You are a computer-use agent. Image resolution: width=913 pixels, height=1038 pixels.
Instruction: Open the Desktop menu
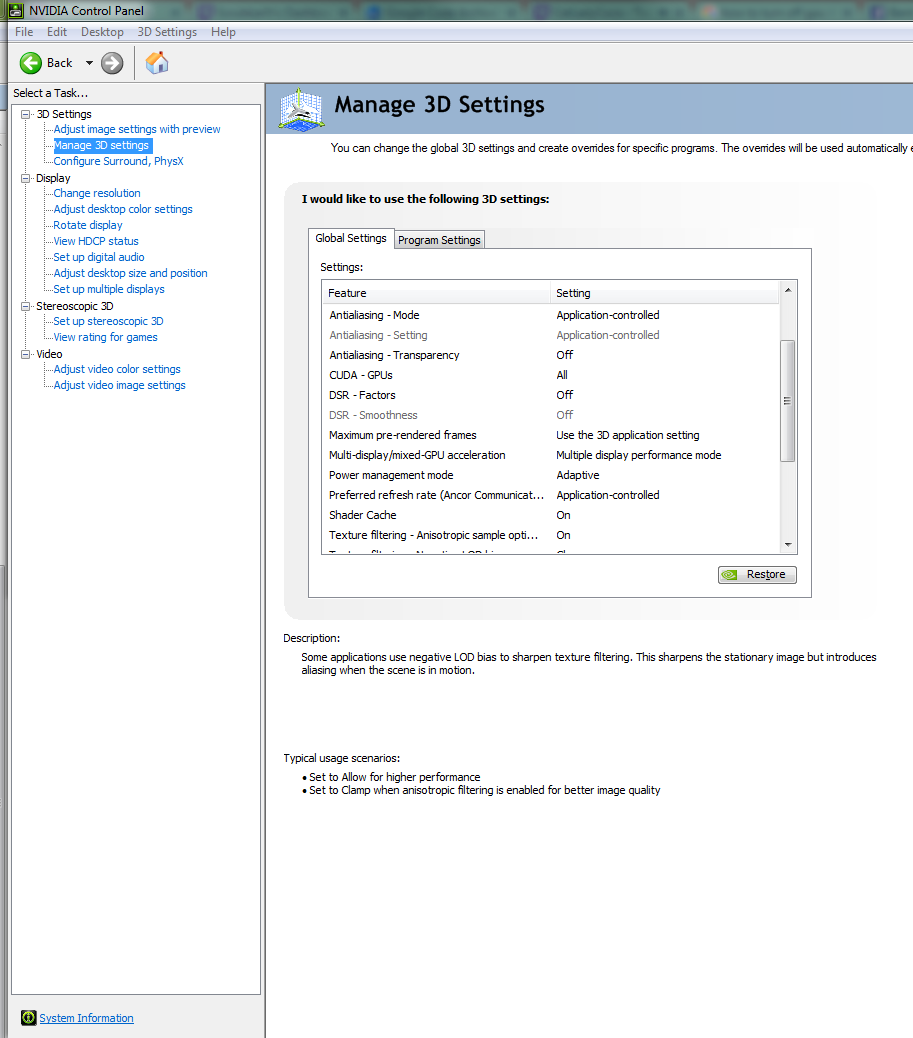(102, 32)
